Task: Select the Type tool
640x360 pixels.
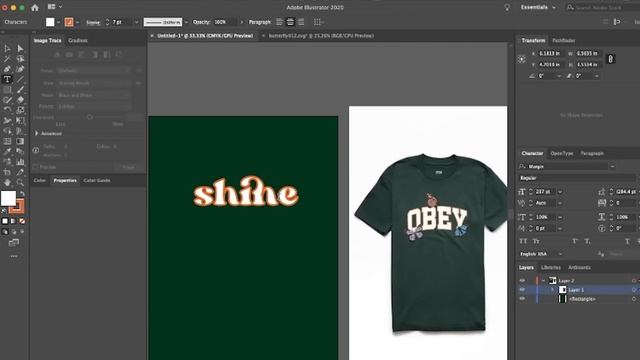Action: coord(7,79)
